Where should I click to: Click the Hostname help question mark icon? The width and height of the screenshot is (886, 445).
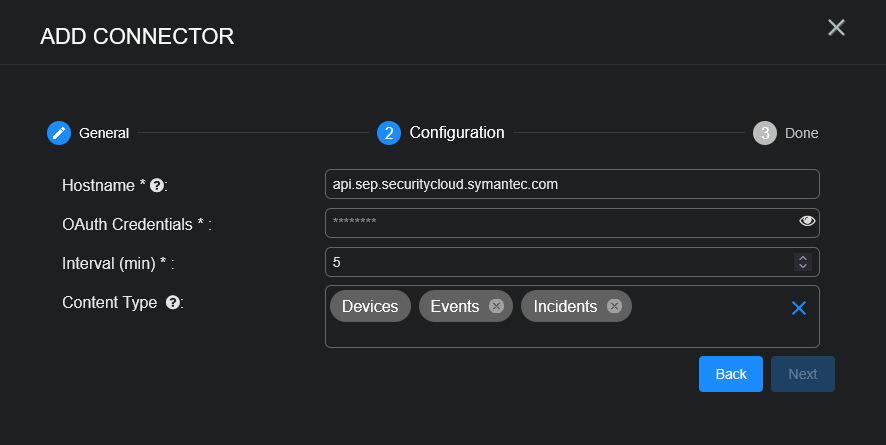(156, 185)
